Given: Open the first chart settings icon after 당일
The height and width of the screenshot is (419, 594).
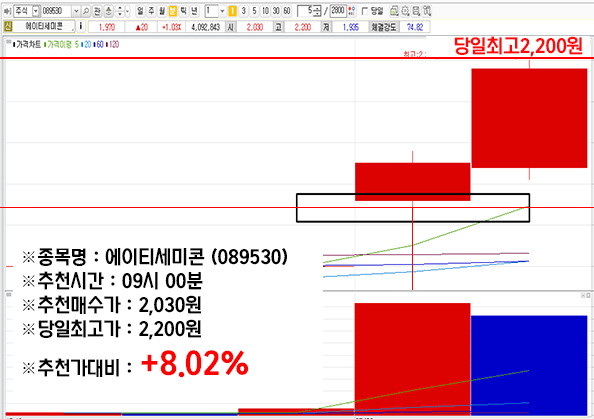Looking at the screenshot, I should click(x=394, y=11).
